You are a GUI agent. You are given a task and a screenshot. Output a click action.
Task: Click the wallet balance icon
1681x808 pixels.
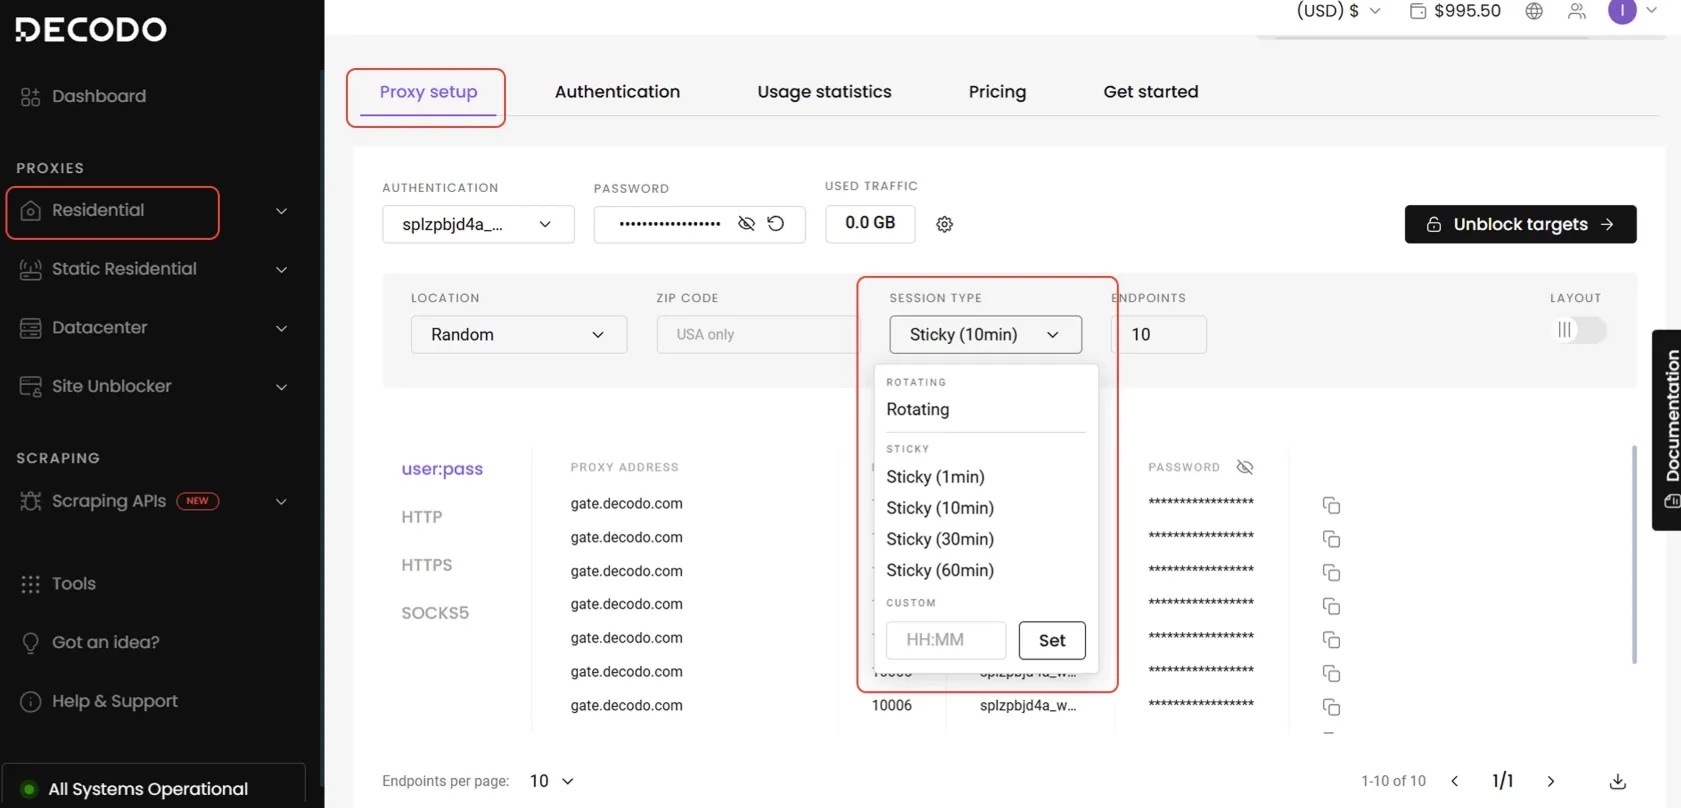pos(1417,11)
